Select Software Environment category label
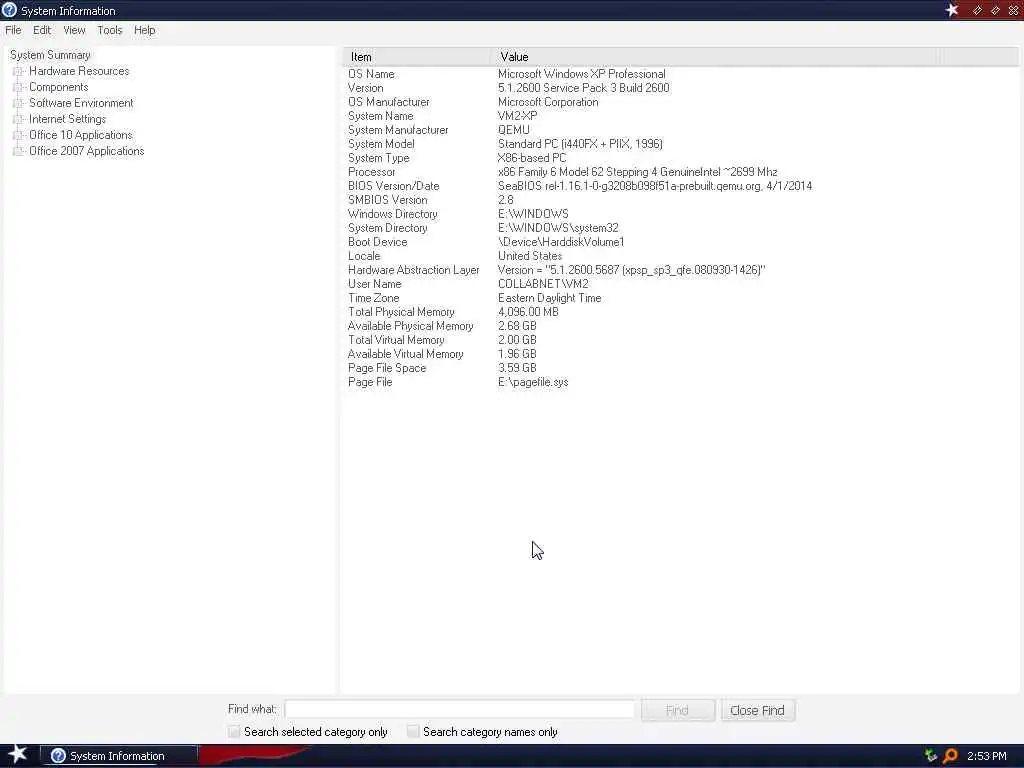 point(81,103)
